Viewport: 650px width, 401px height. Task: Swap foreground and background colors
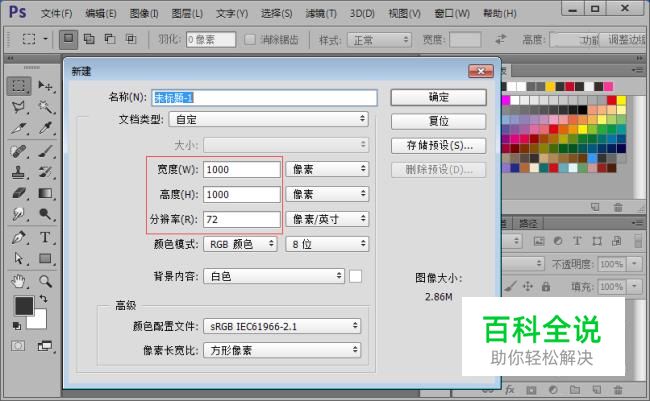pyautogui.click(x=43, y=298)
